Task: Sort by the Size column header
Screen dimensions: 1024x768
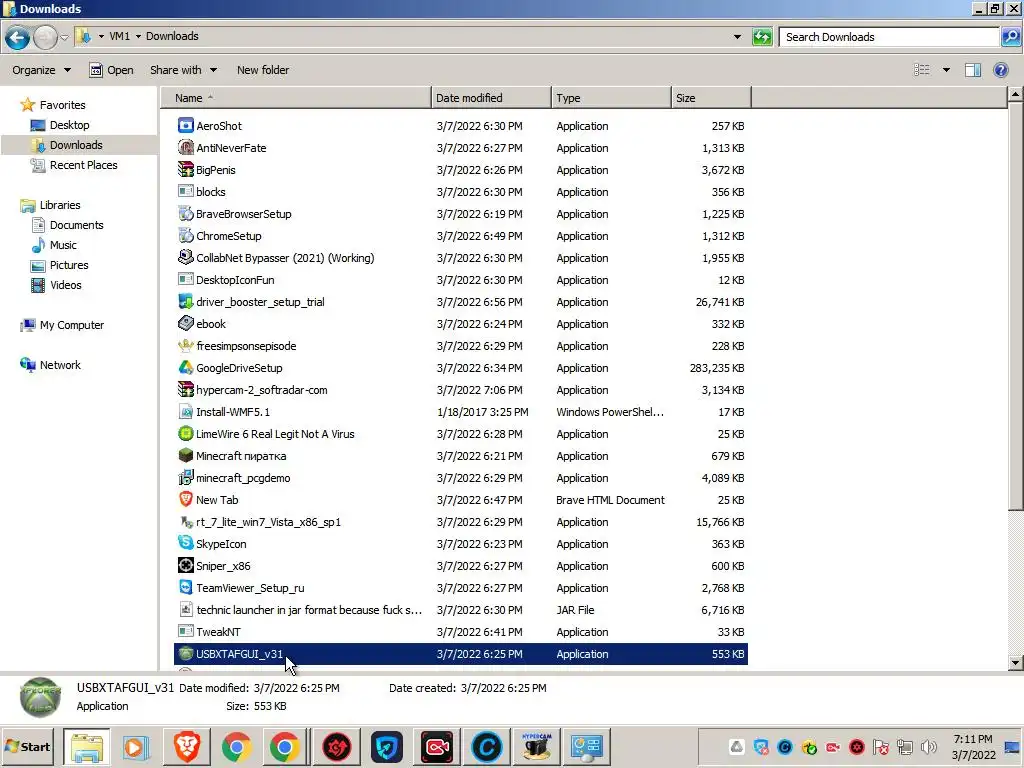Action: tap(711, 98)
